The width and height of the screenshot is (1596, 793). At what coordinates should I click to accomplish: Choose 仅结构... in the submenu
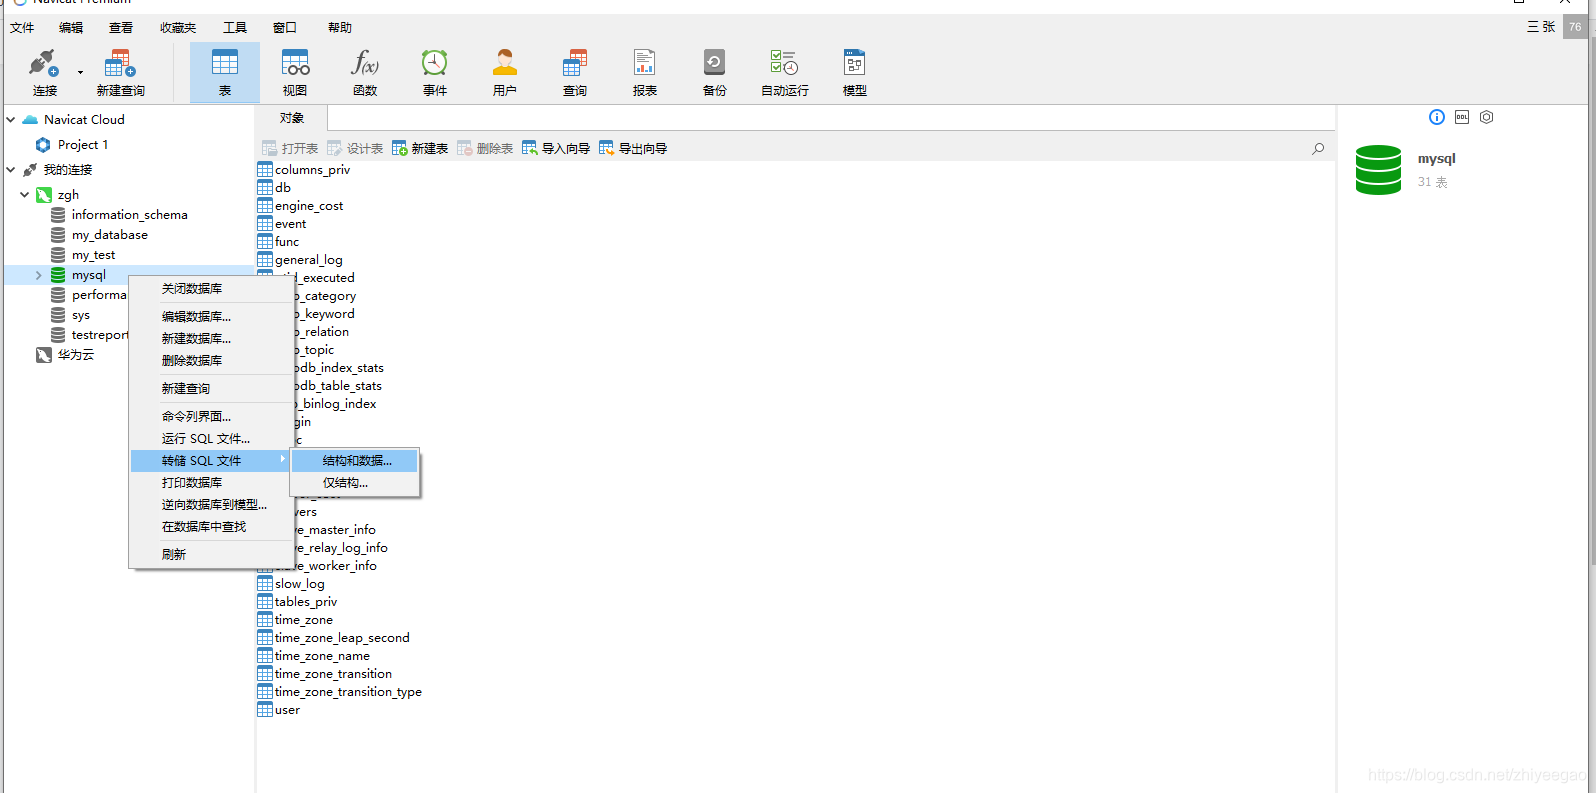pos(355,482)
